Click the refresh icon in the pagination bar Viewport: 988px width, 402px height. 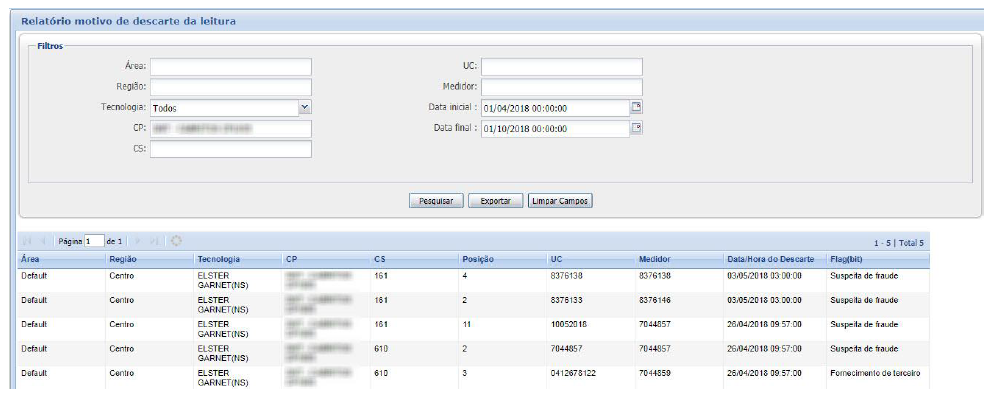[x=176, y=241]
